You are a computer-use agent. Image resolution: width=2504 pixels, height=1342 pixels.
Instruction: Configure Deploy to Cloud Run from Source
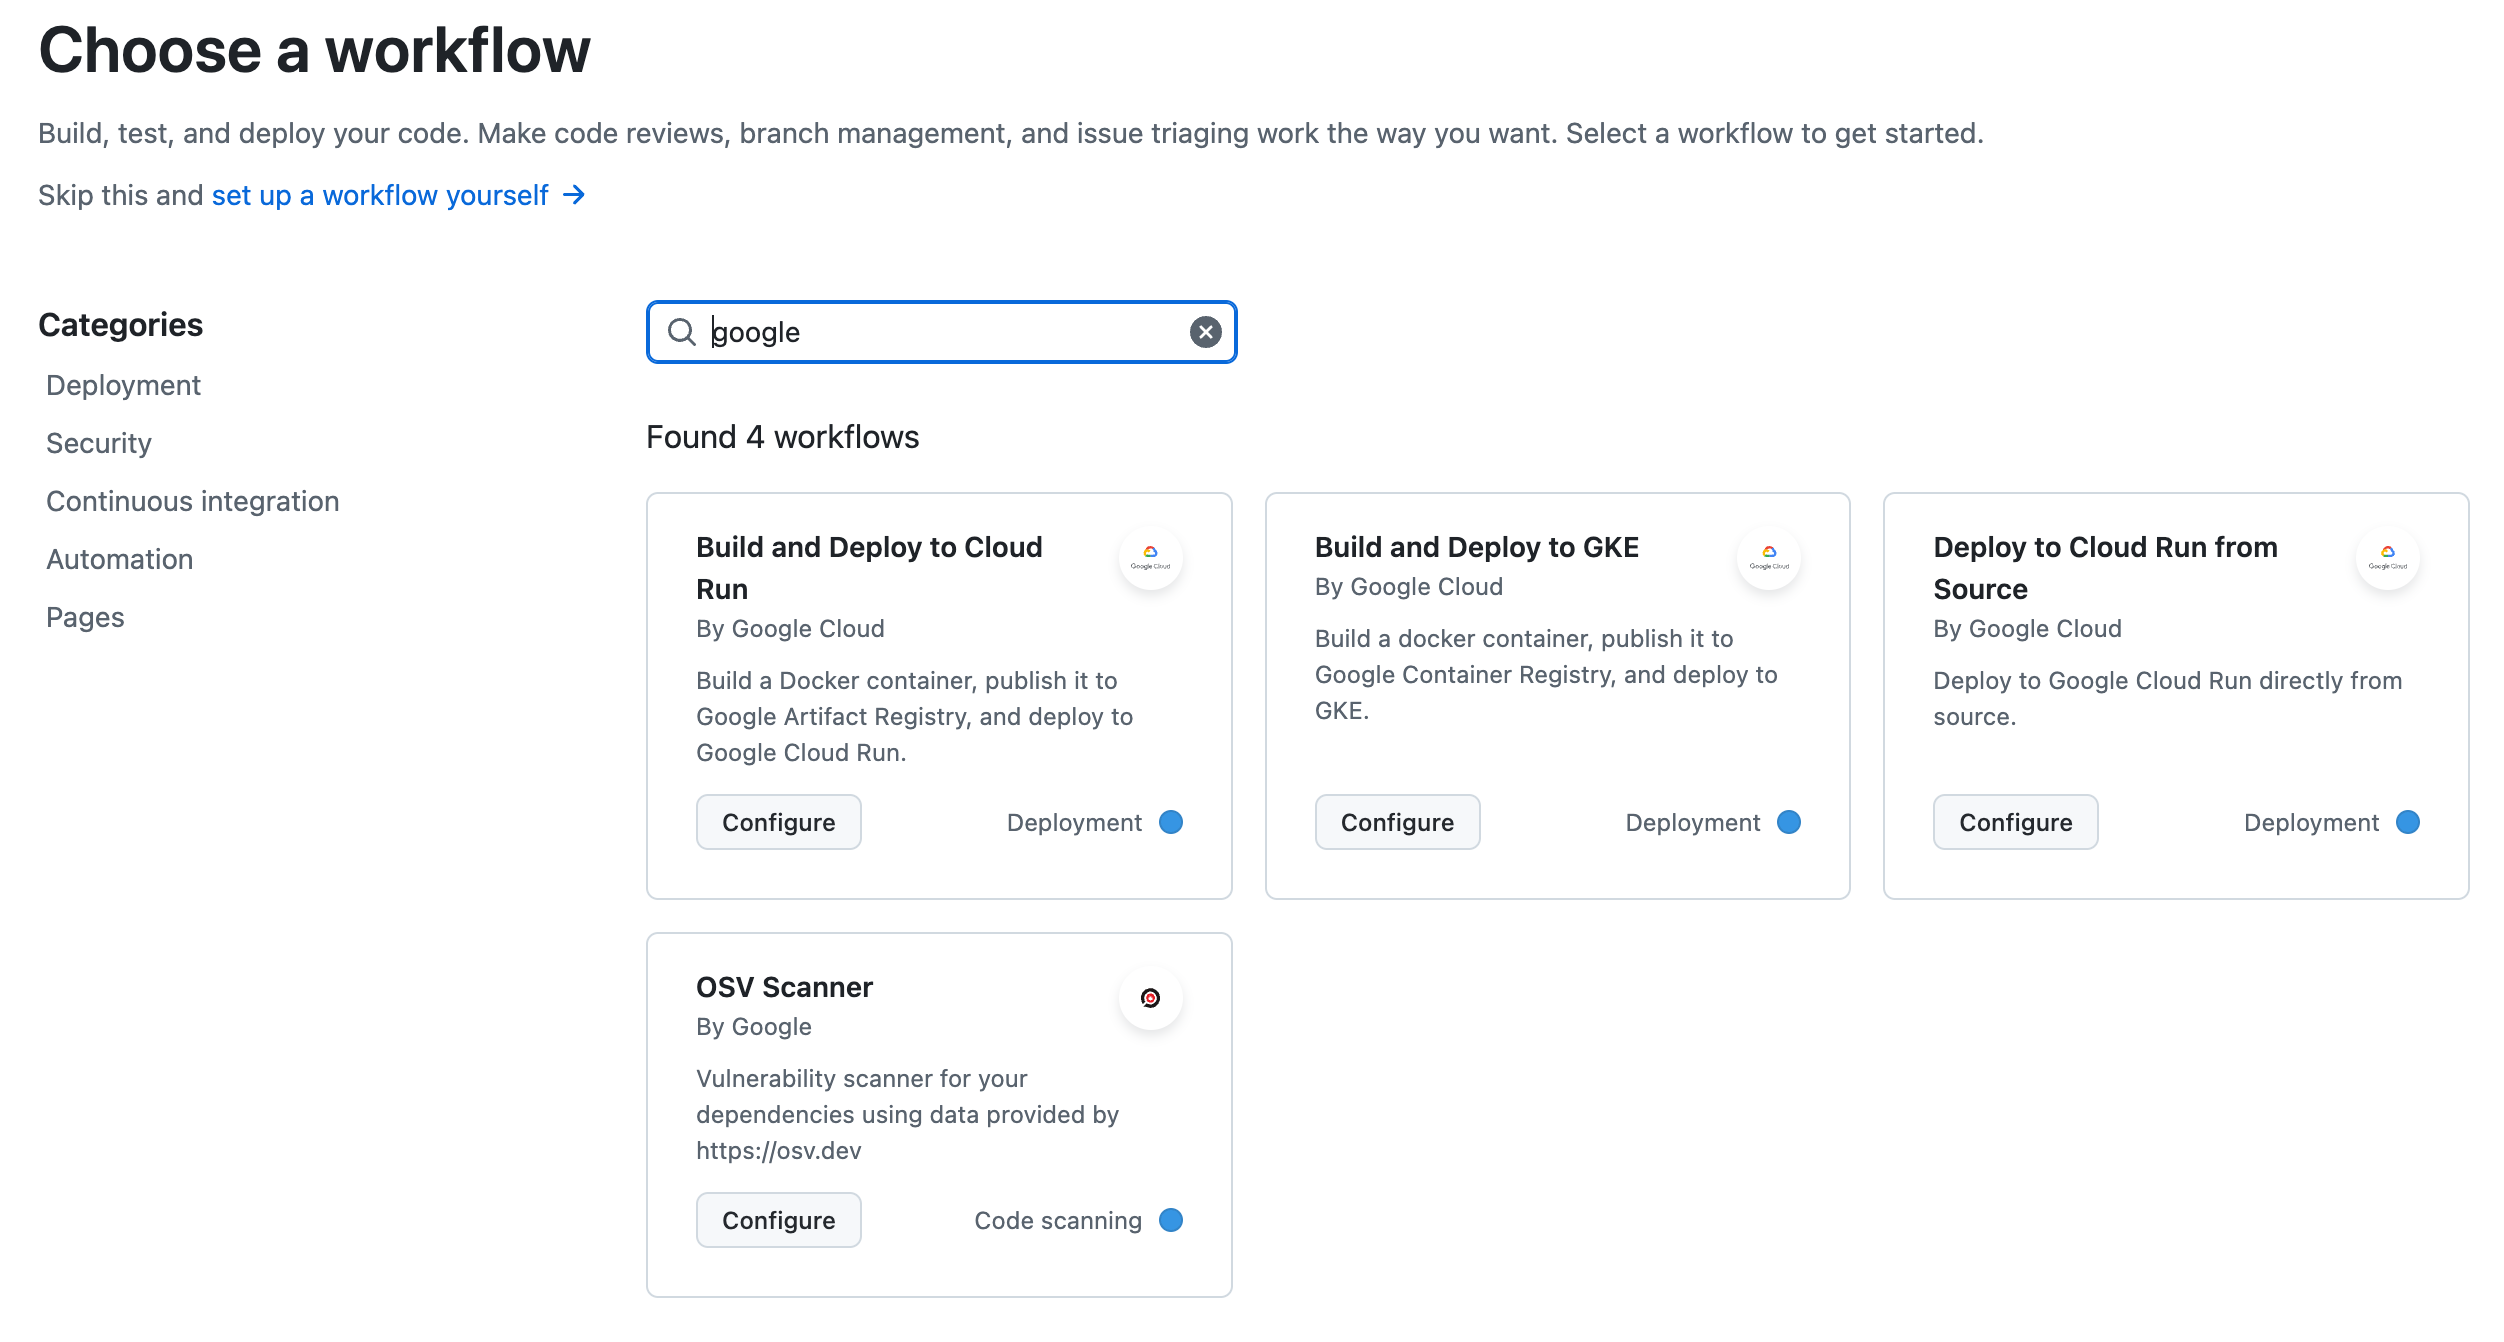coord(2015,822)
